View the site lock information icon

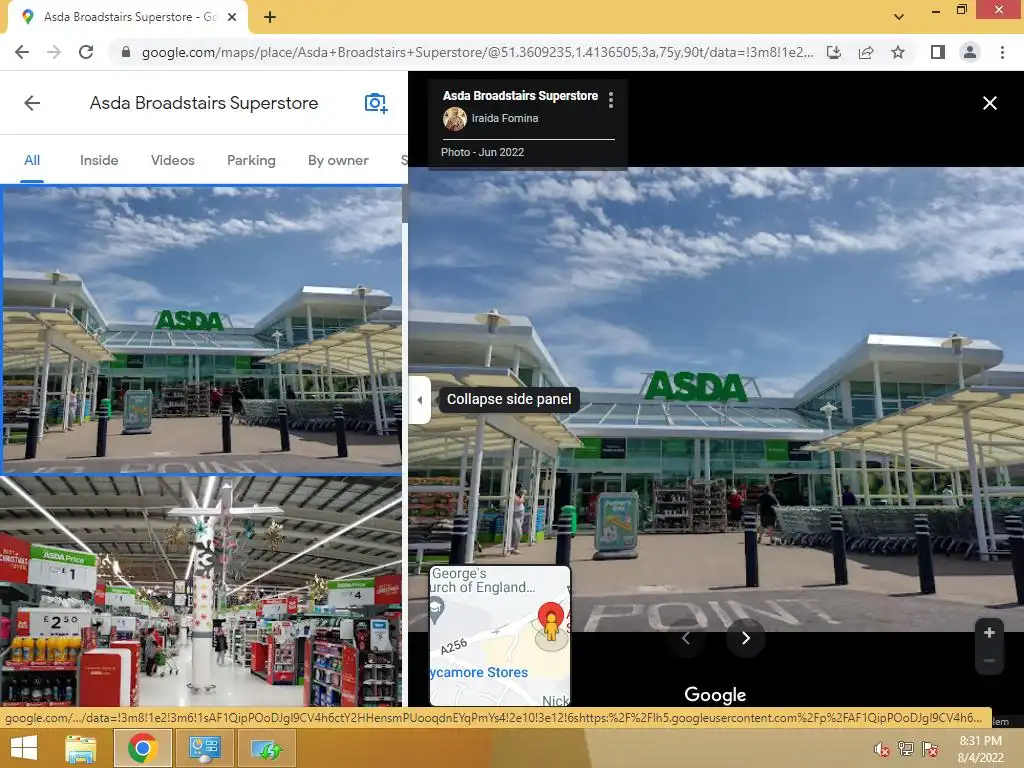(x=126, y=52)
